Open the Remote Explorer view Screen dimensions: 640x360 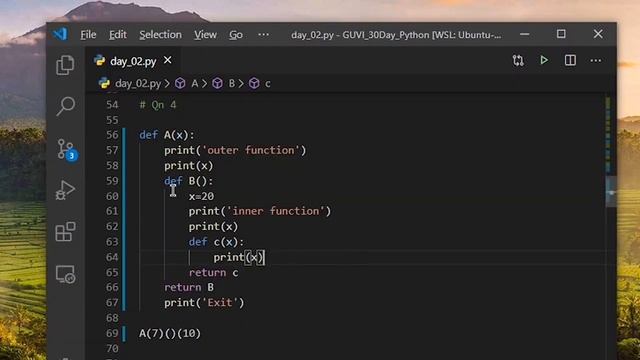point(65,274)
